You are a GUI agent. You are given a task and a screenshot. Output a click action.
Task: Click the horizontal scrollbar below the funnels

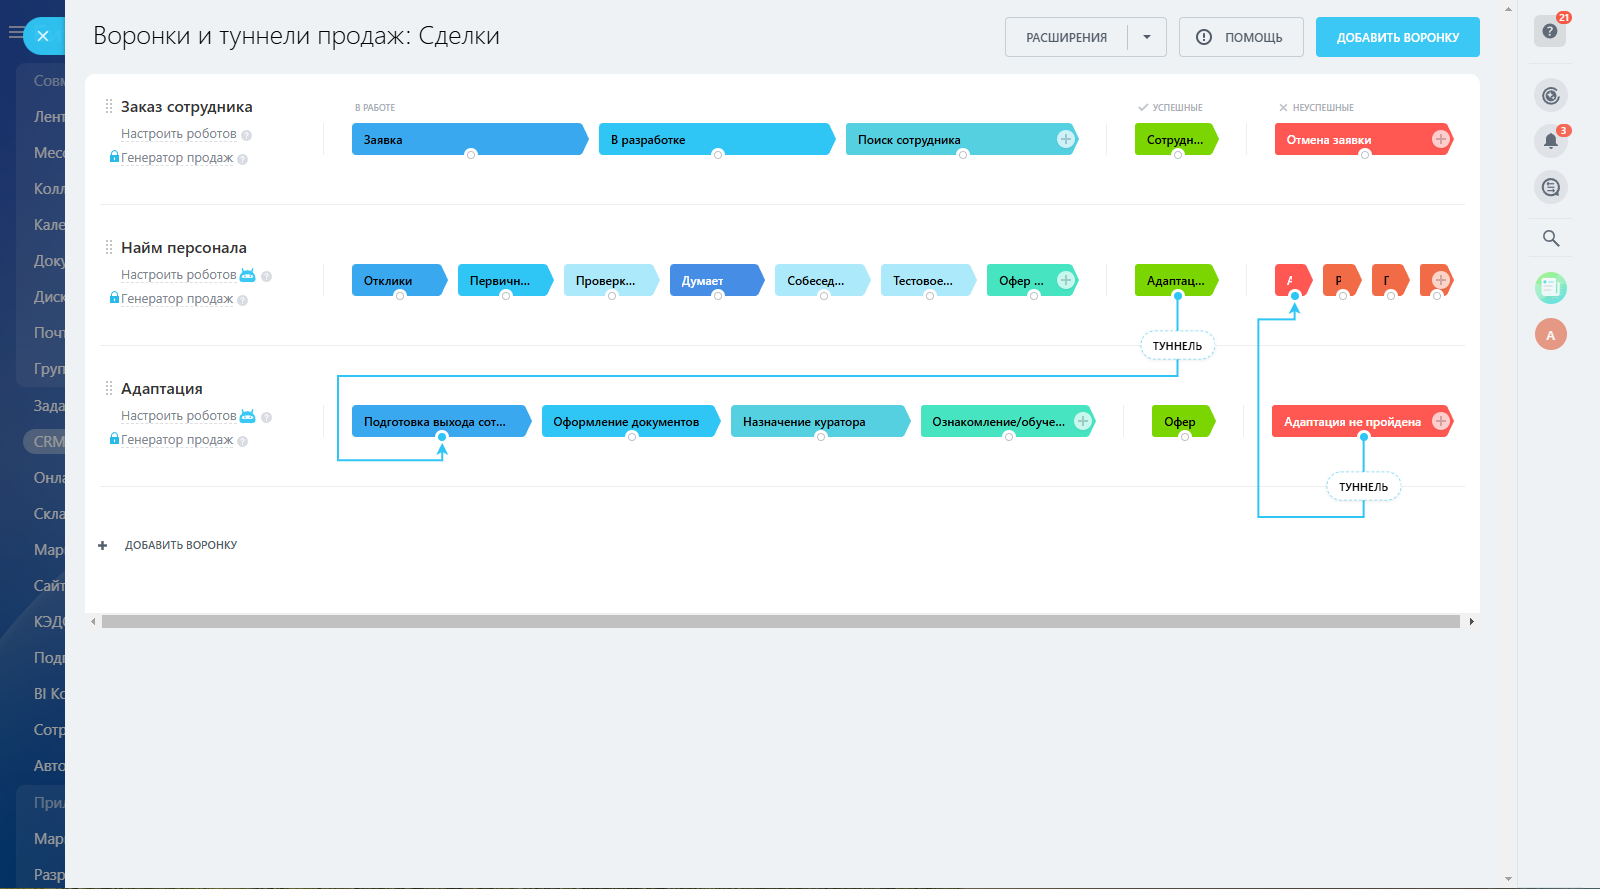coord(781,622)
